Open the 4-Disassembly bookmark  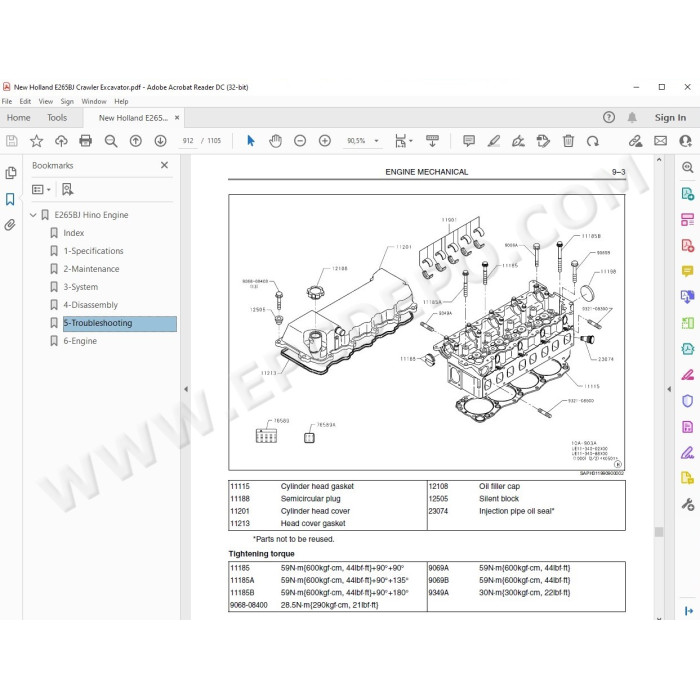(x=90, y=305)
